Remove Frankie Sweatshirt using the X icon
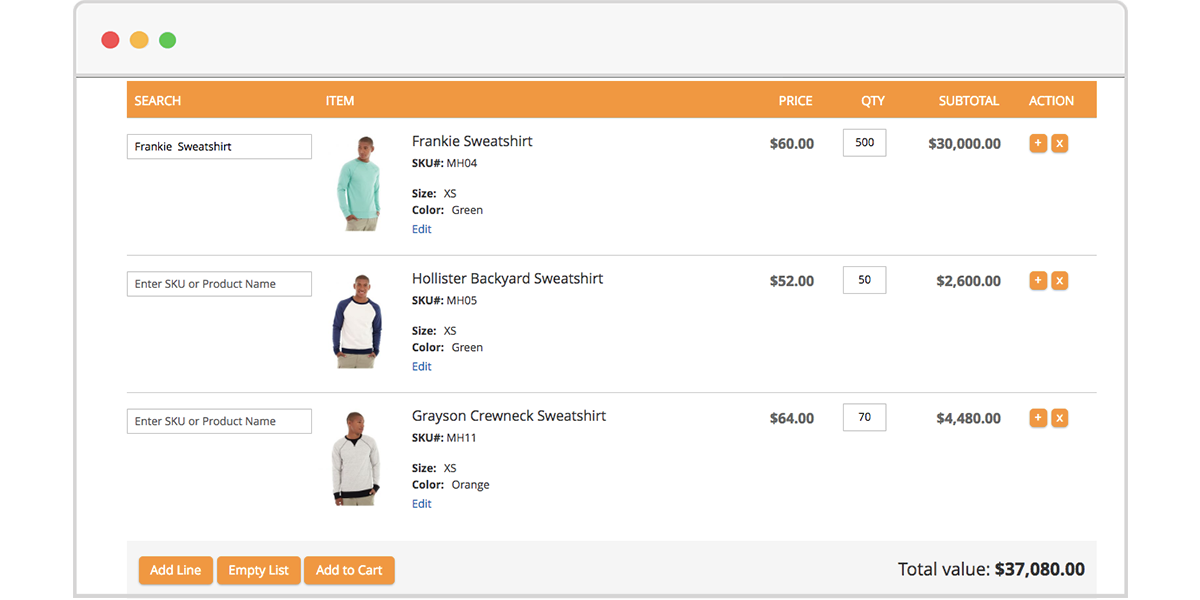Viewport: 1200px width, 600px height. [x=1060, y=143]
